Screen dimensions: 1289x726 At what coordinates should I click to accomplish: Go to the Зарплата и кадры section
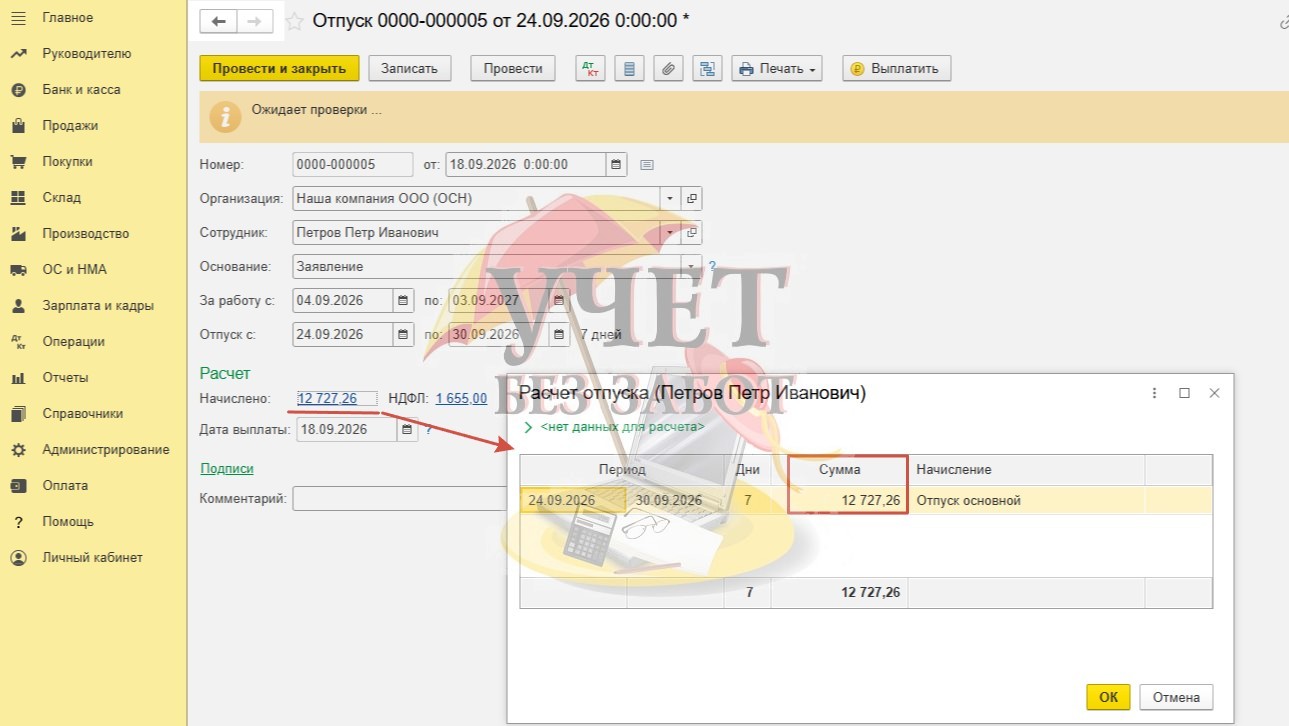coord(97,306)
